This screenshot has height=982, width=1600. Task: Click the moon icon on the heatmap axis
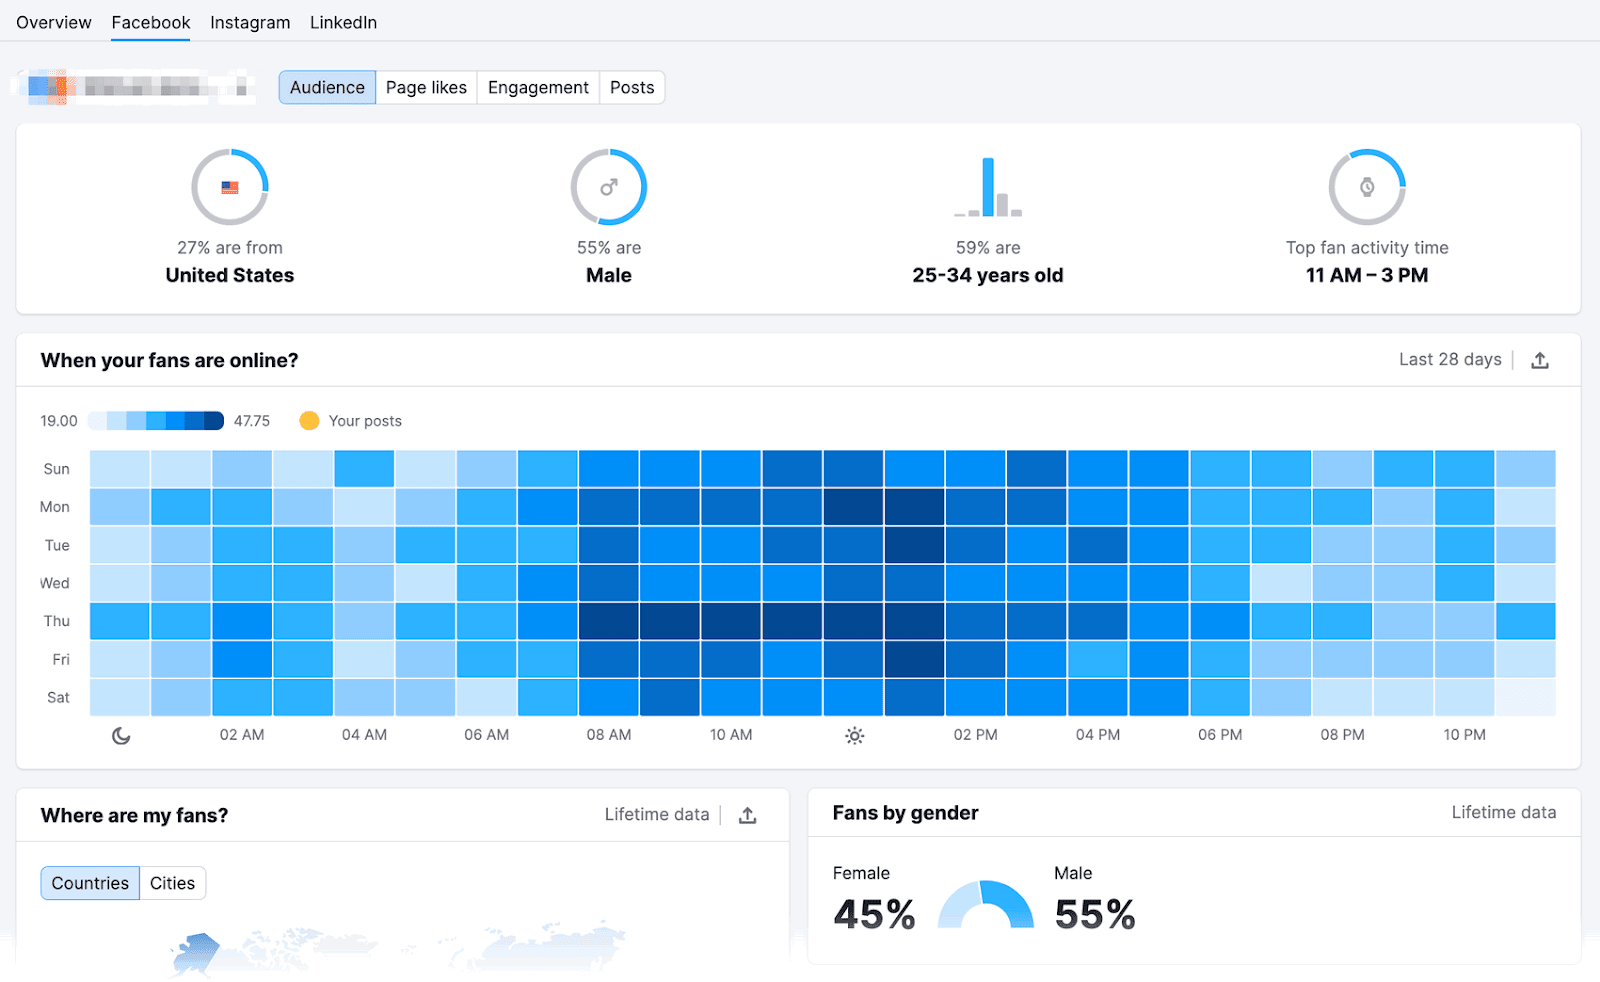pos(121,735)
